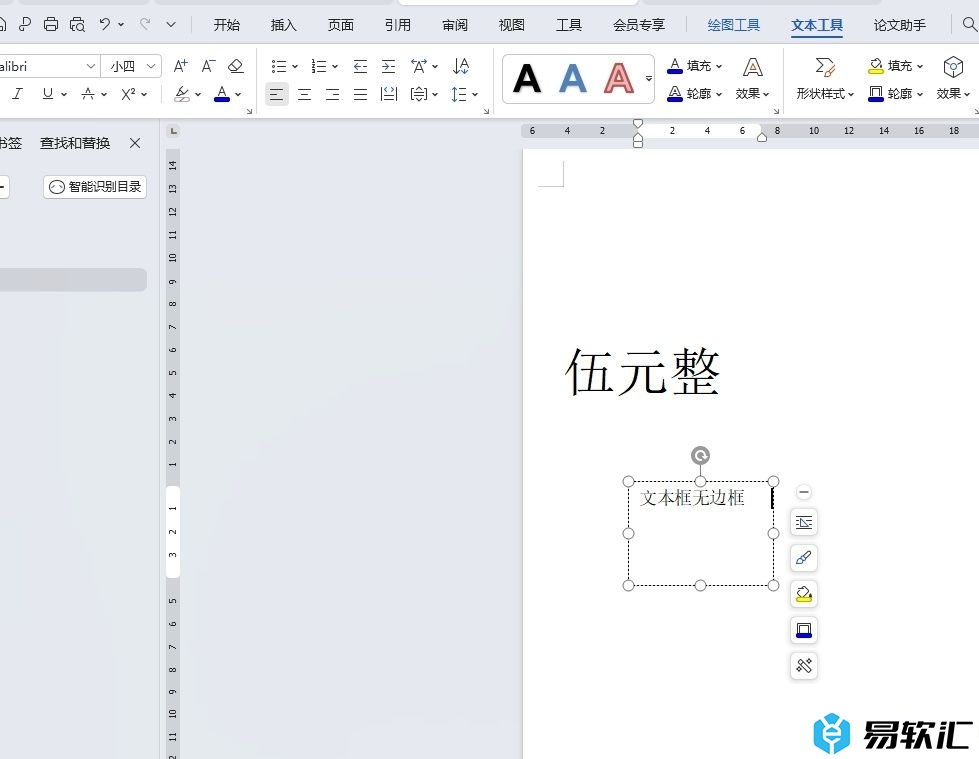Switch to 绘图工具 tab

click(x=734, y=25)
